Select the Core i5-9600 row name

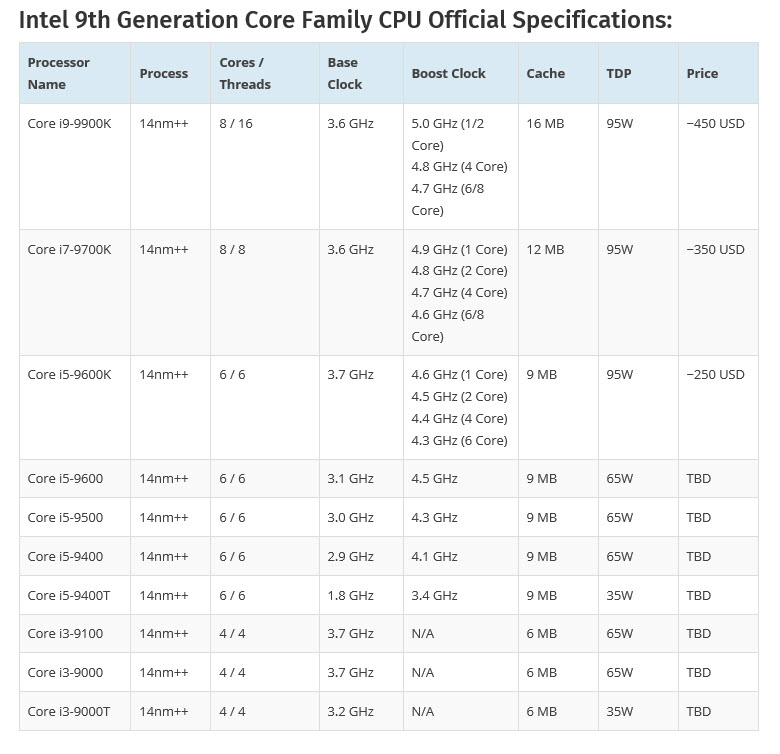point(65,478)
